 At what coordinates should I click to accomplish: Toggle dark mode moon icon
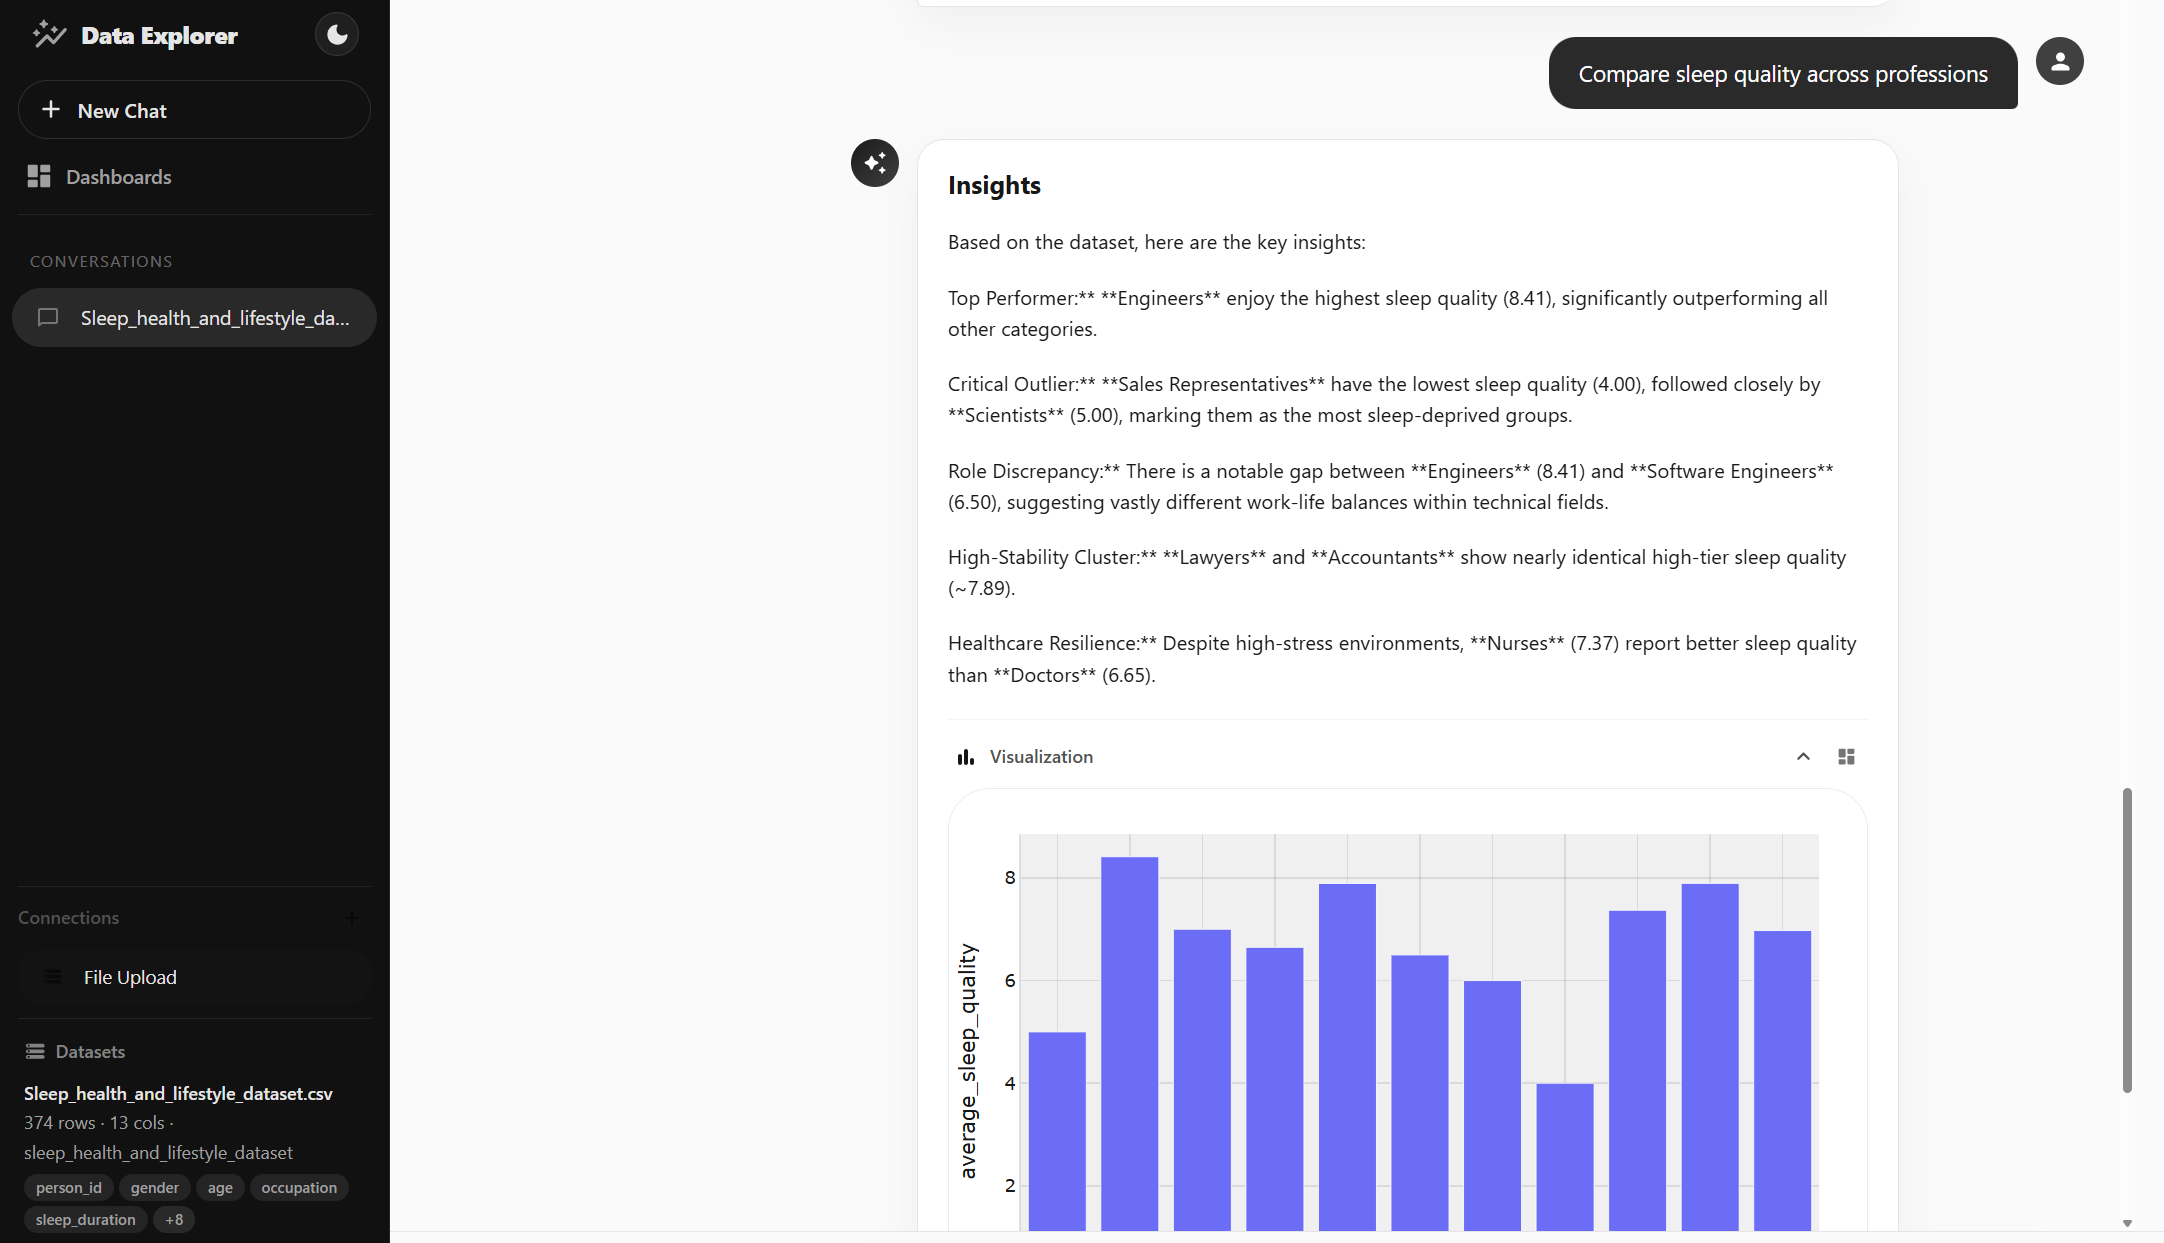[x=337, y=35]
